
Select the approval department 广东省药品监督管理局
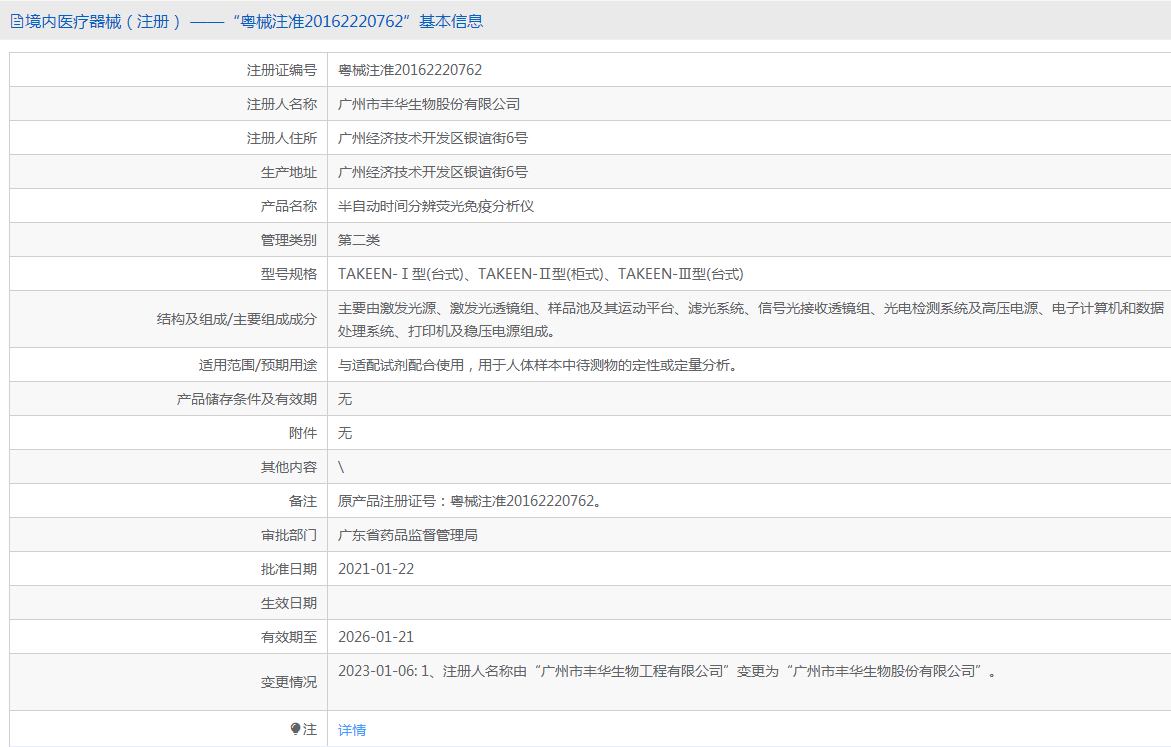tap(408, 535)
